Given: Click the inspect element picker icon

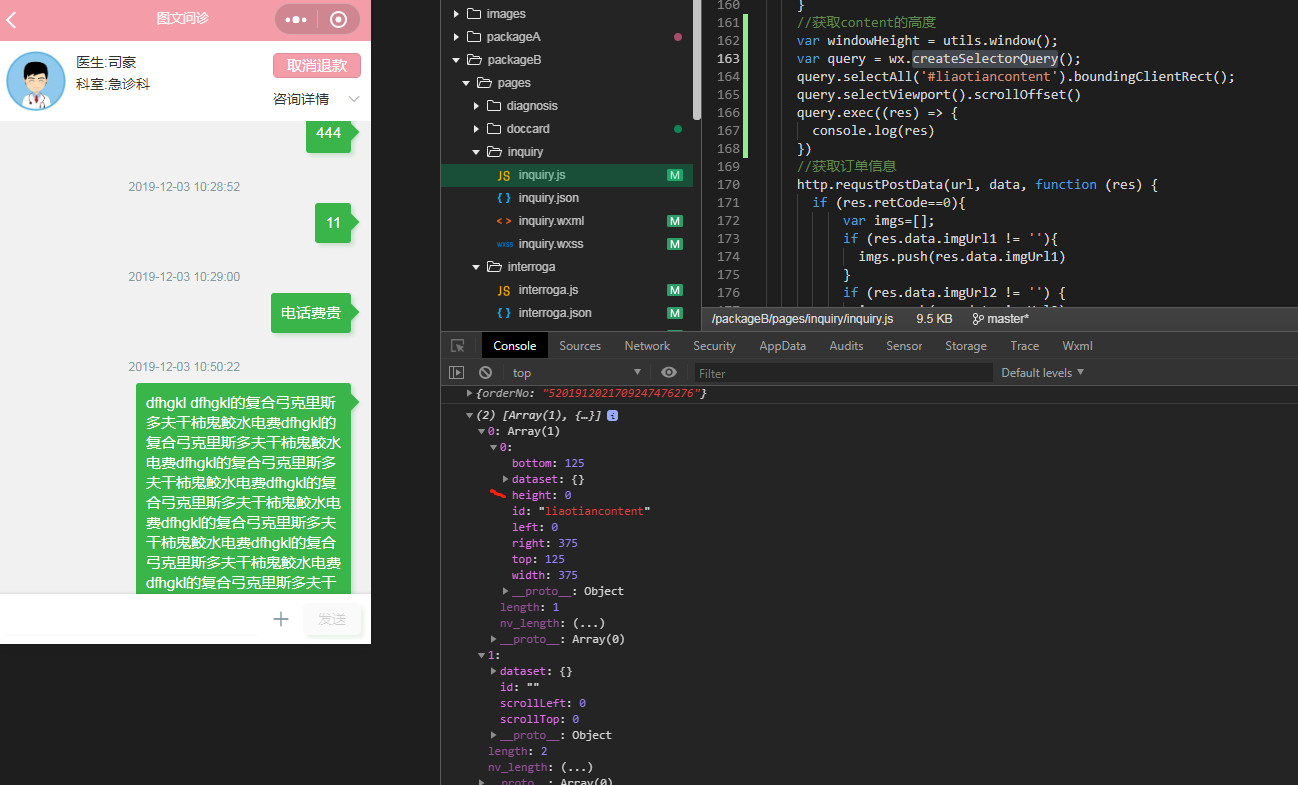Looking at the screenshot, I should 458,346.
